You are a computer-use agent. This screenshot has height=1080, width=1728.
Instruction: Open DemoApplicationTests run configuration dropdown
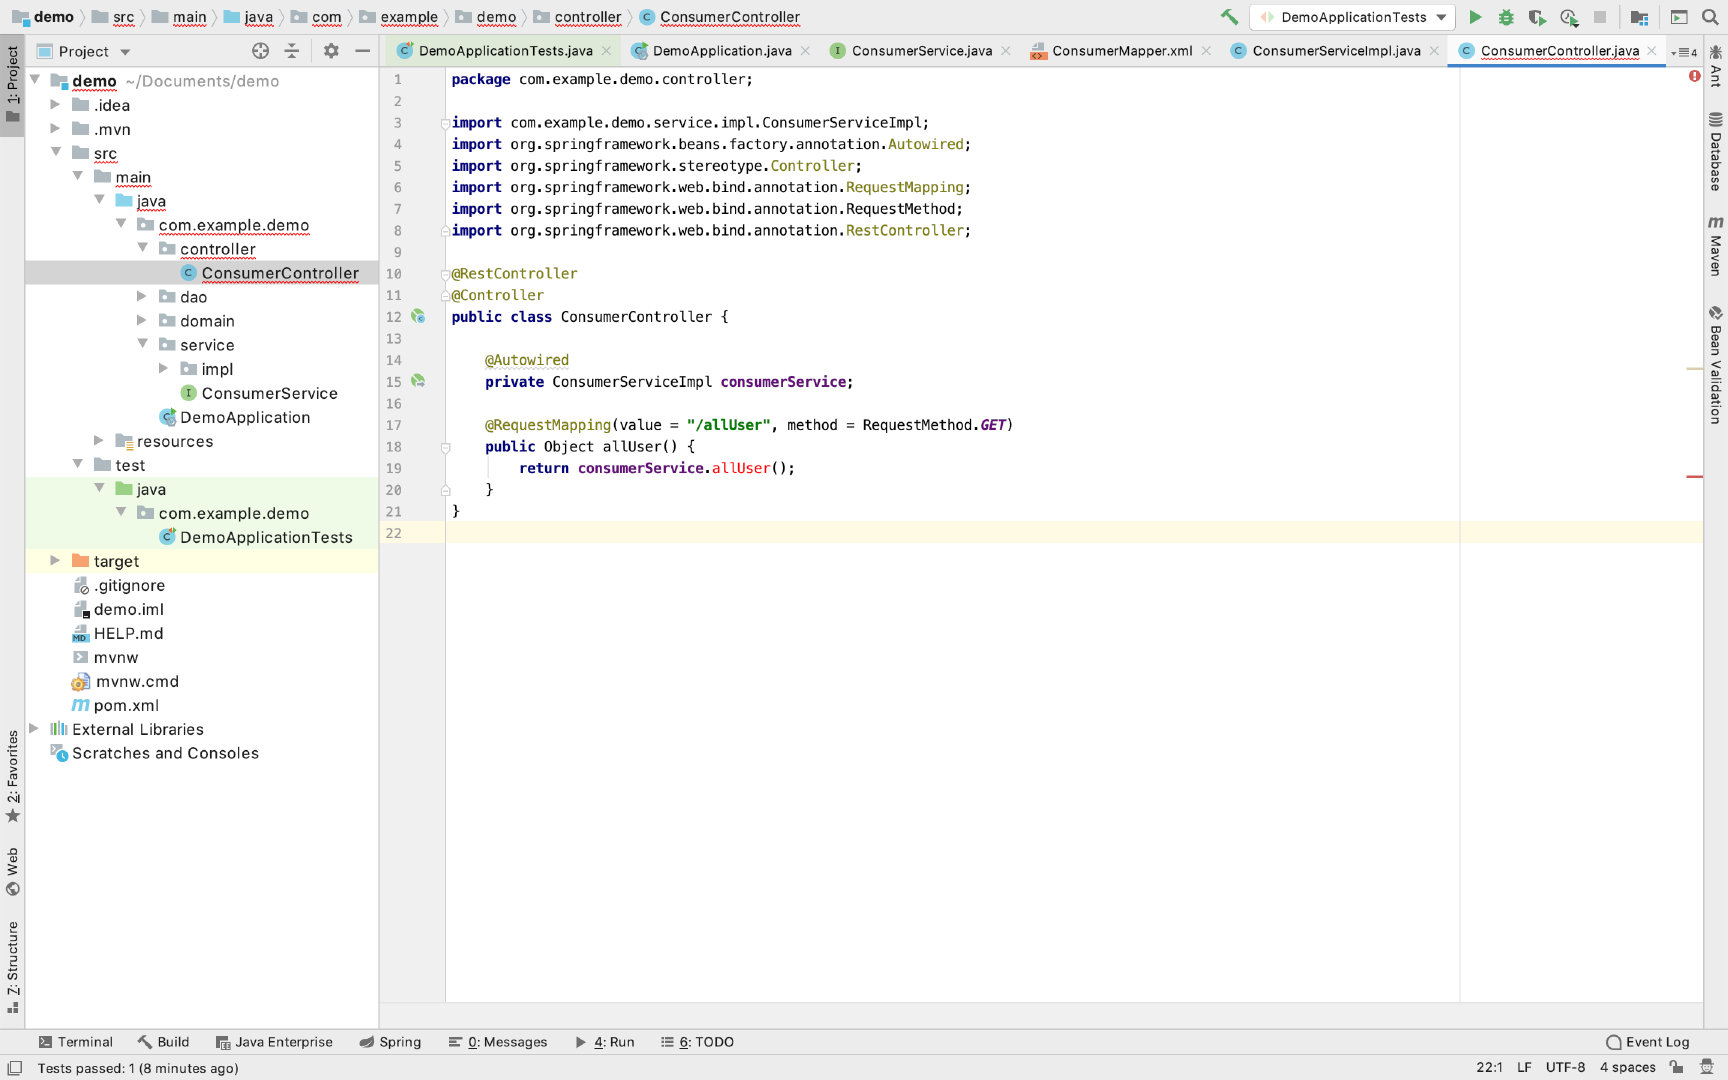[x=1353, y=17]
